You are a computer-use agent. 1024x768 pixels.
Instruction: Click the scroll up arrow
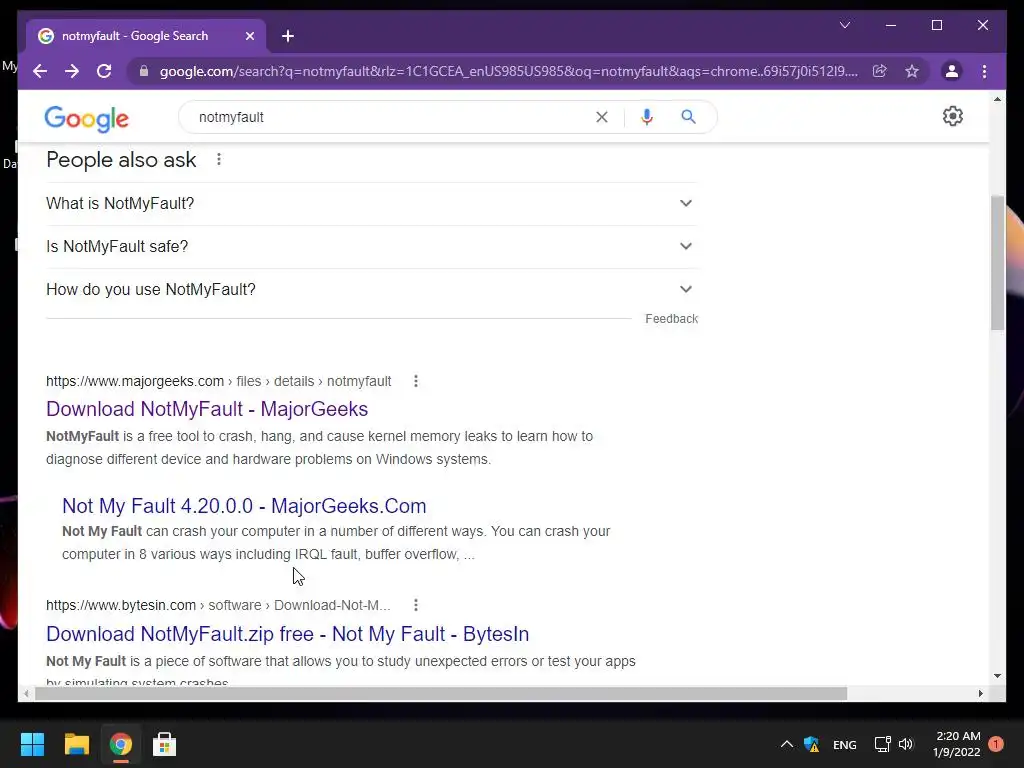[x=997, y=99]
